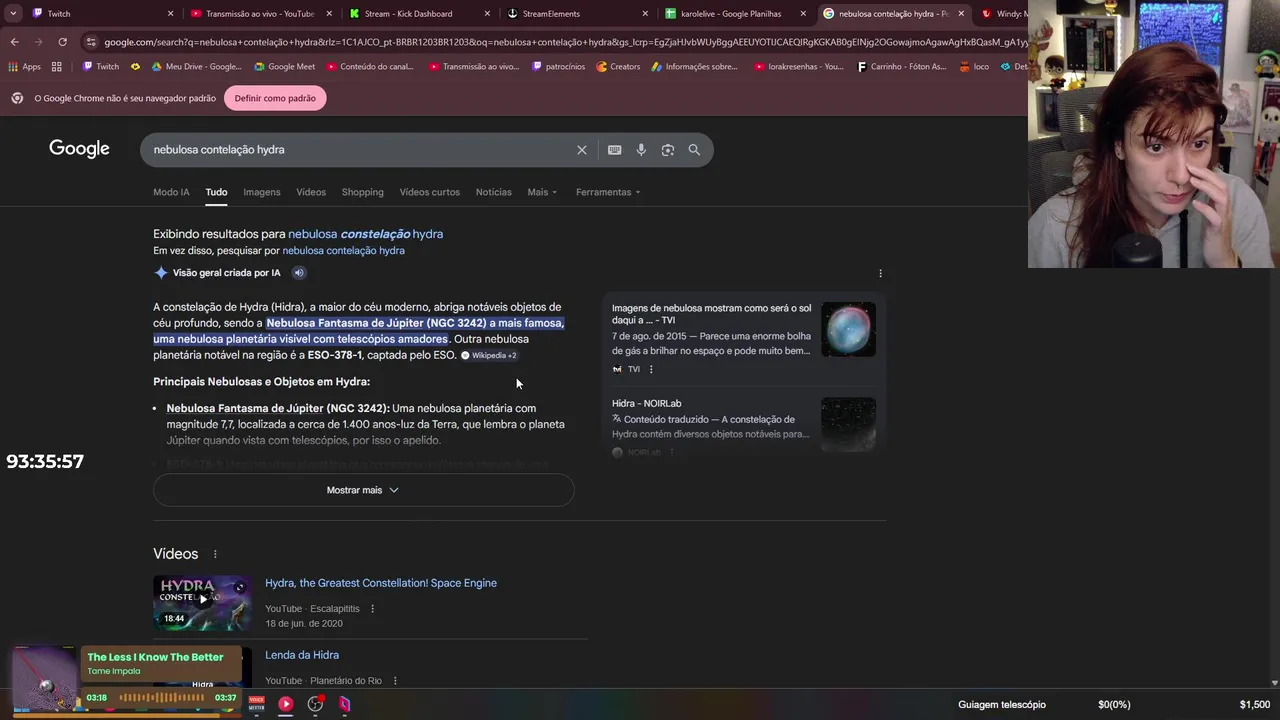
Task: Click the NOIRLab starfield thumbnail
Action: [848, 424]
